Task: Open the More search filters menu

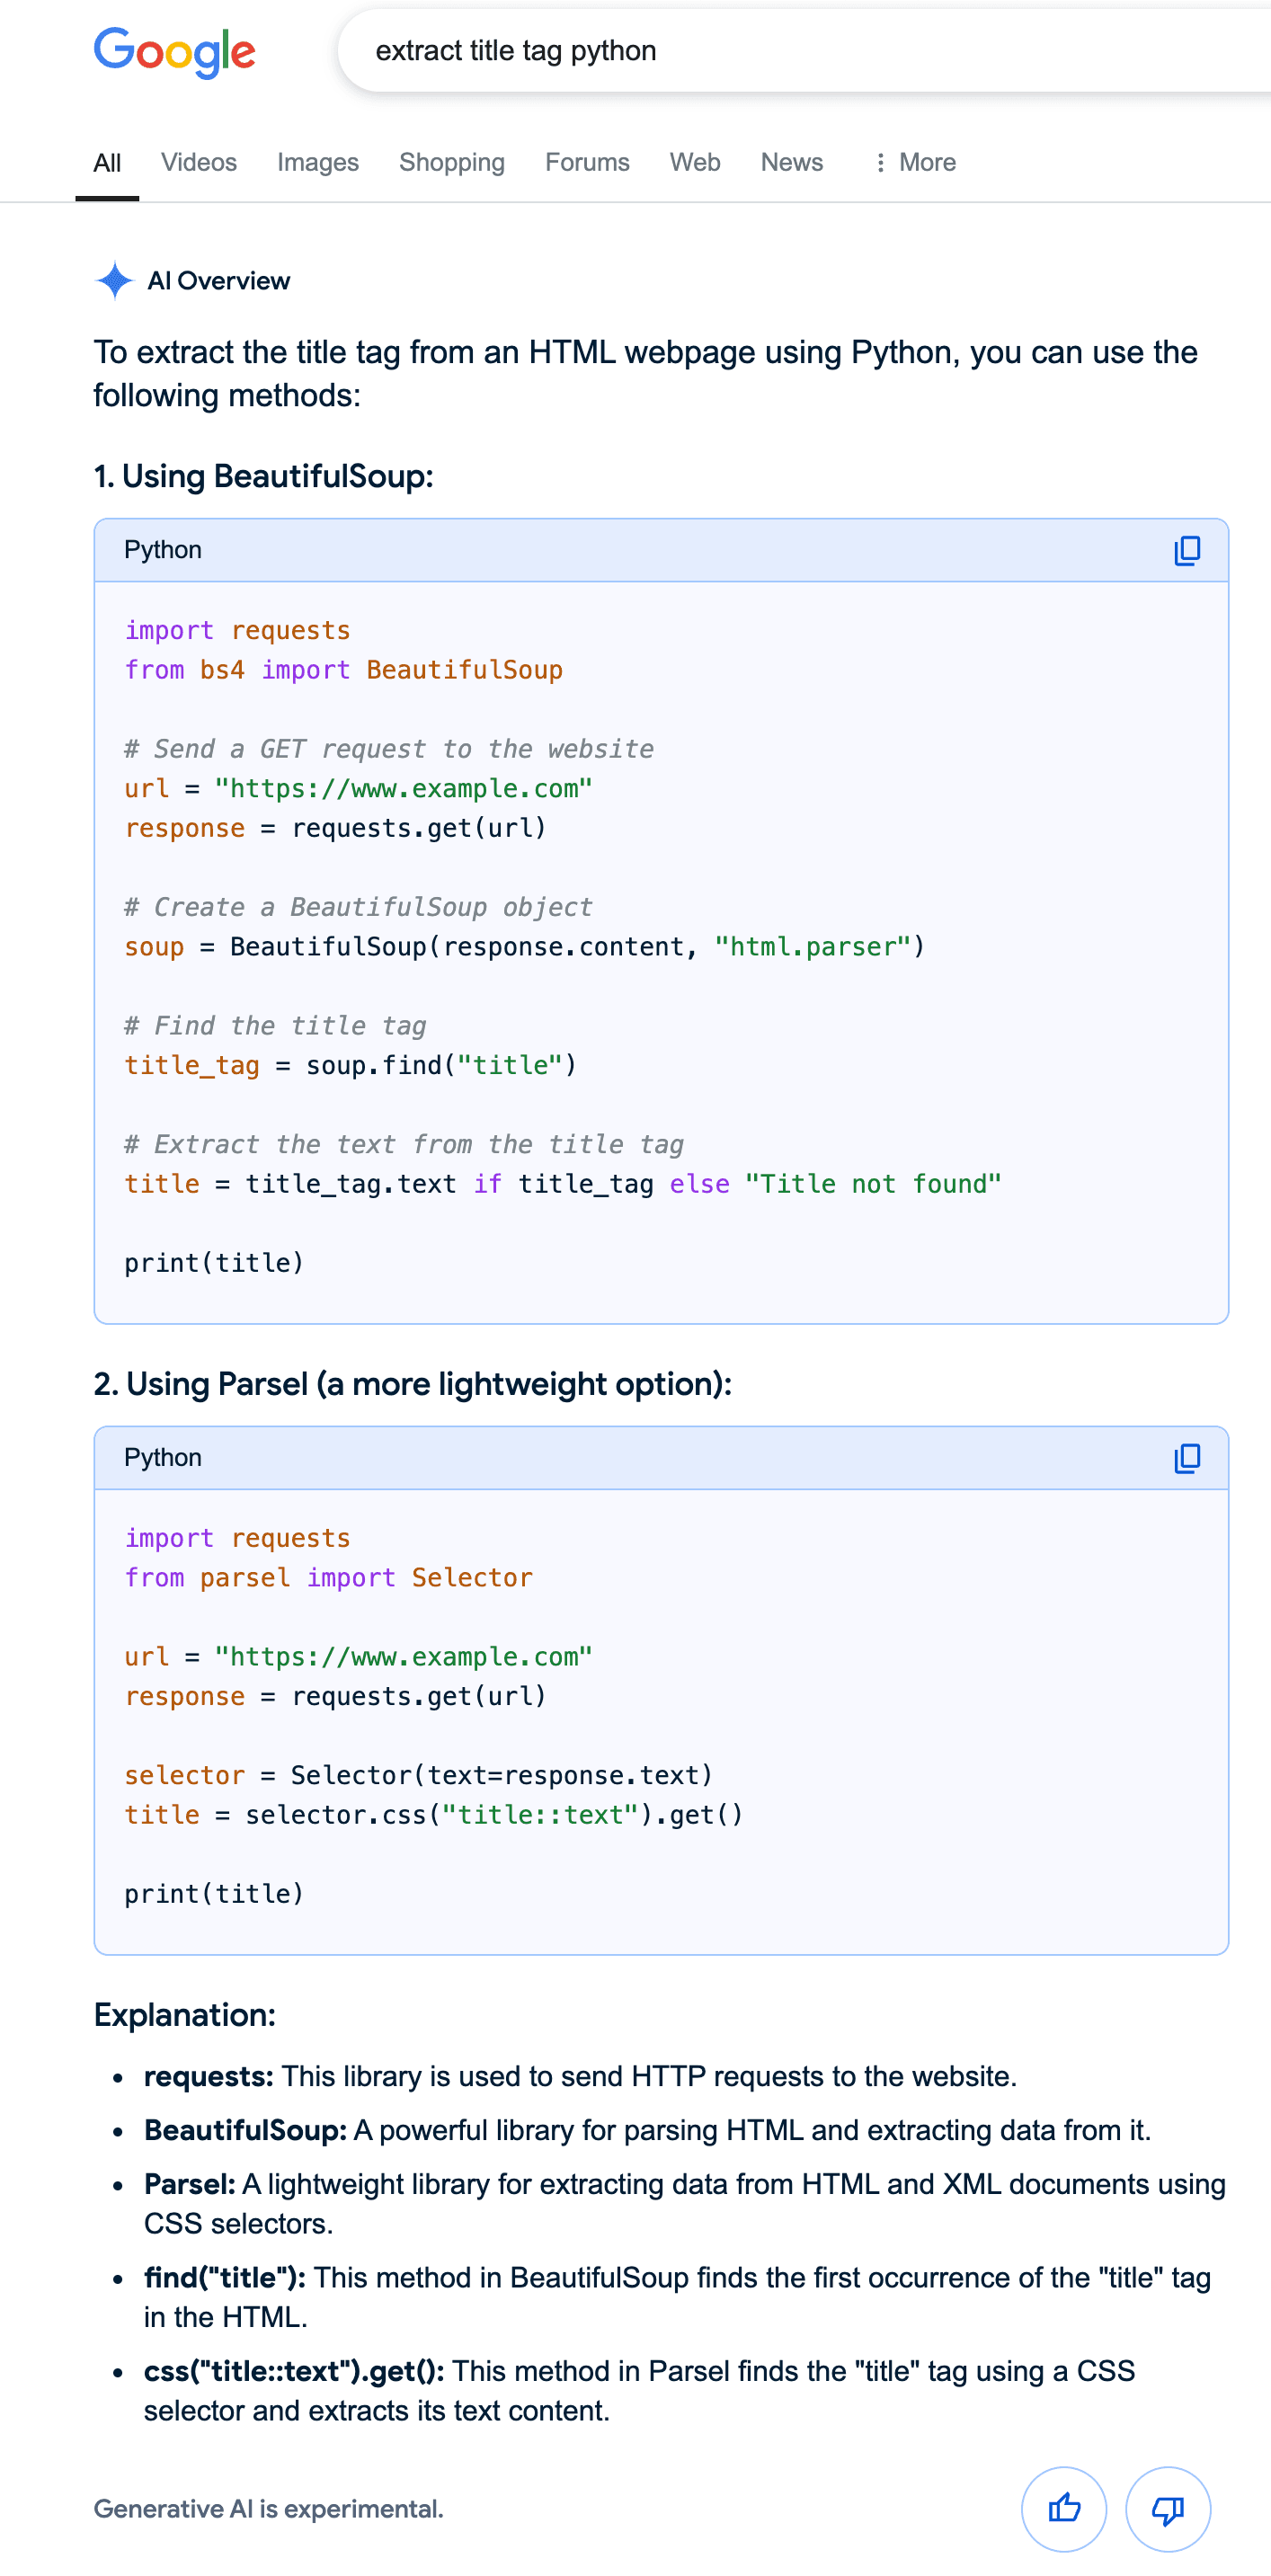Action: tap(915, 162)
